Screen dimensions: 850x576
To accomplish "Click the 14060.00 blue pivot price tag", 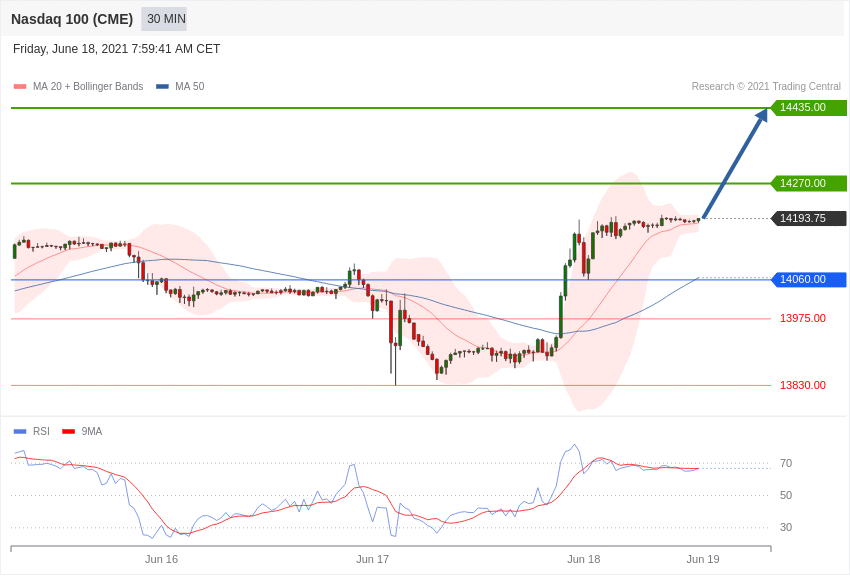I will click(x=808, y=280).
